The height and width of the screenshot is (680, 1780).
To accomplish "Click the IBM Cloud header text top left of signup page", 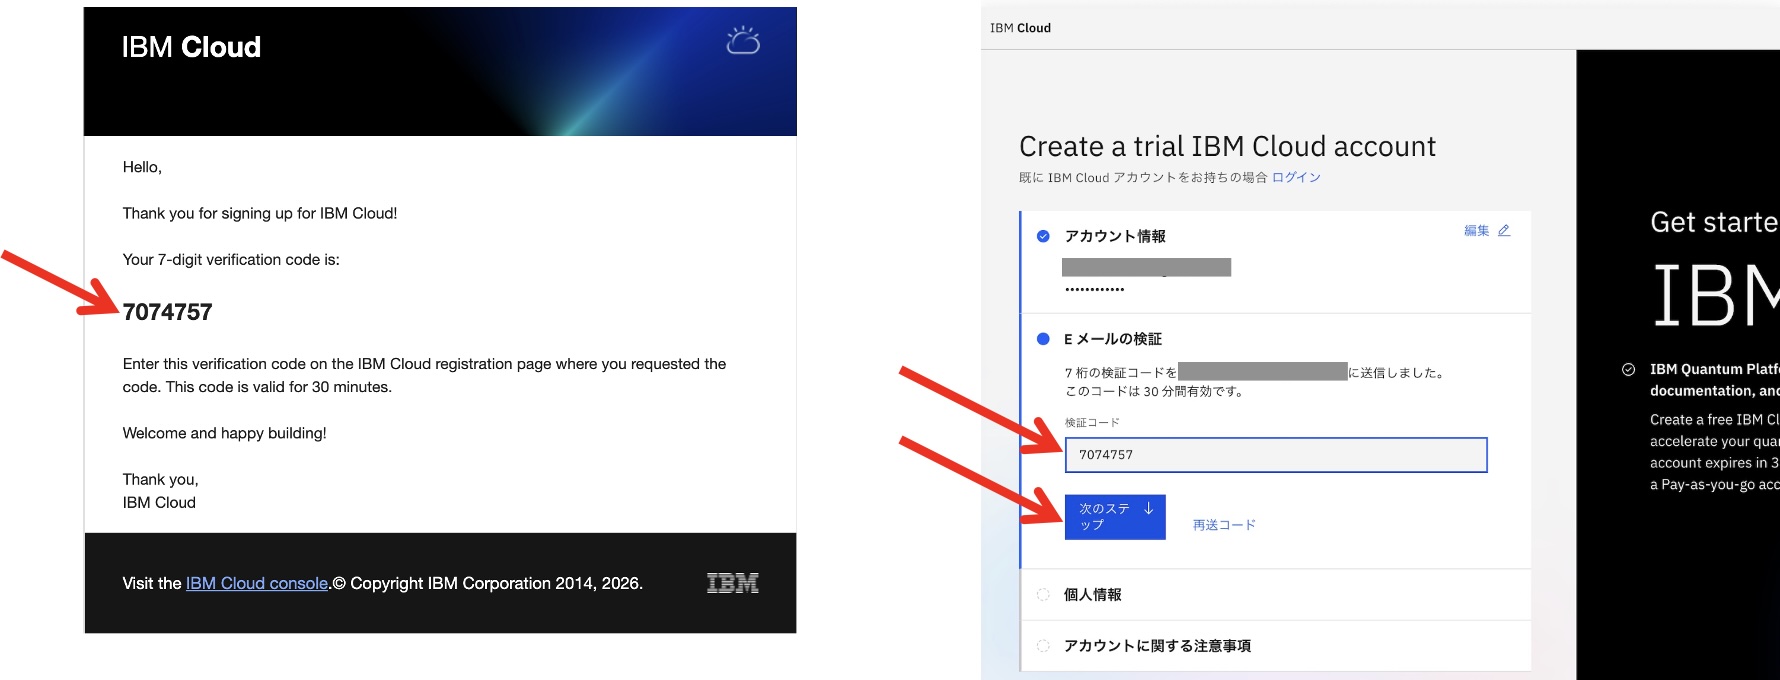I will point(1020,28).
